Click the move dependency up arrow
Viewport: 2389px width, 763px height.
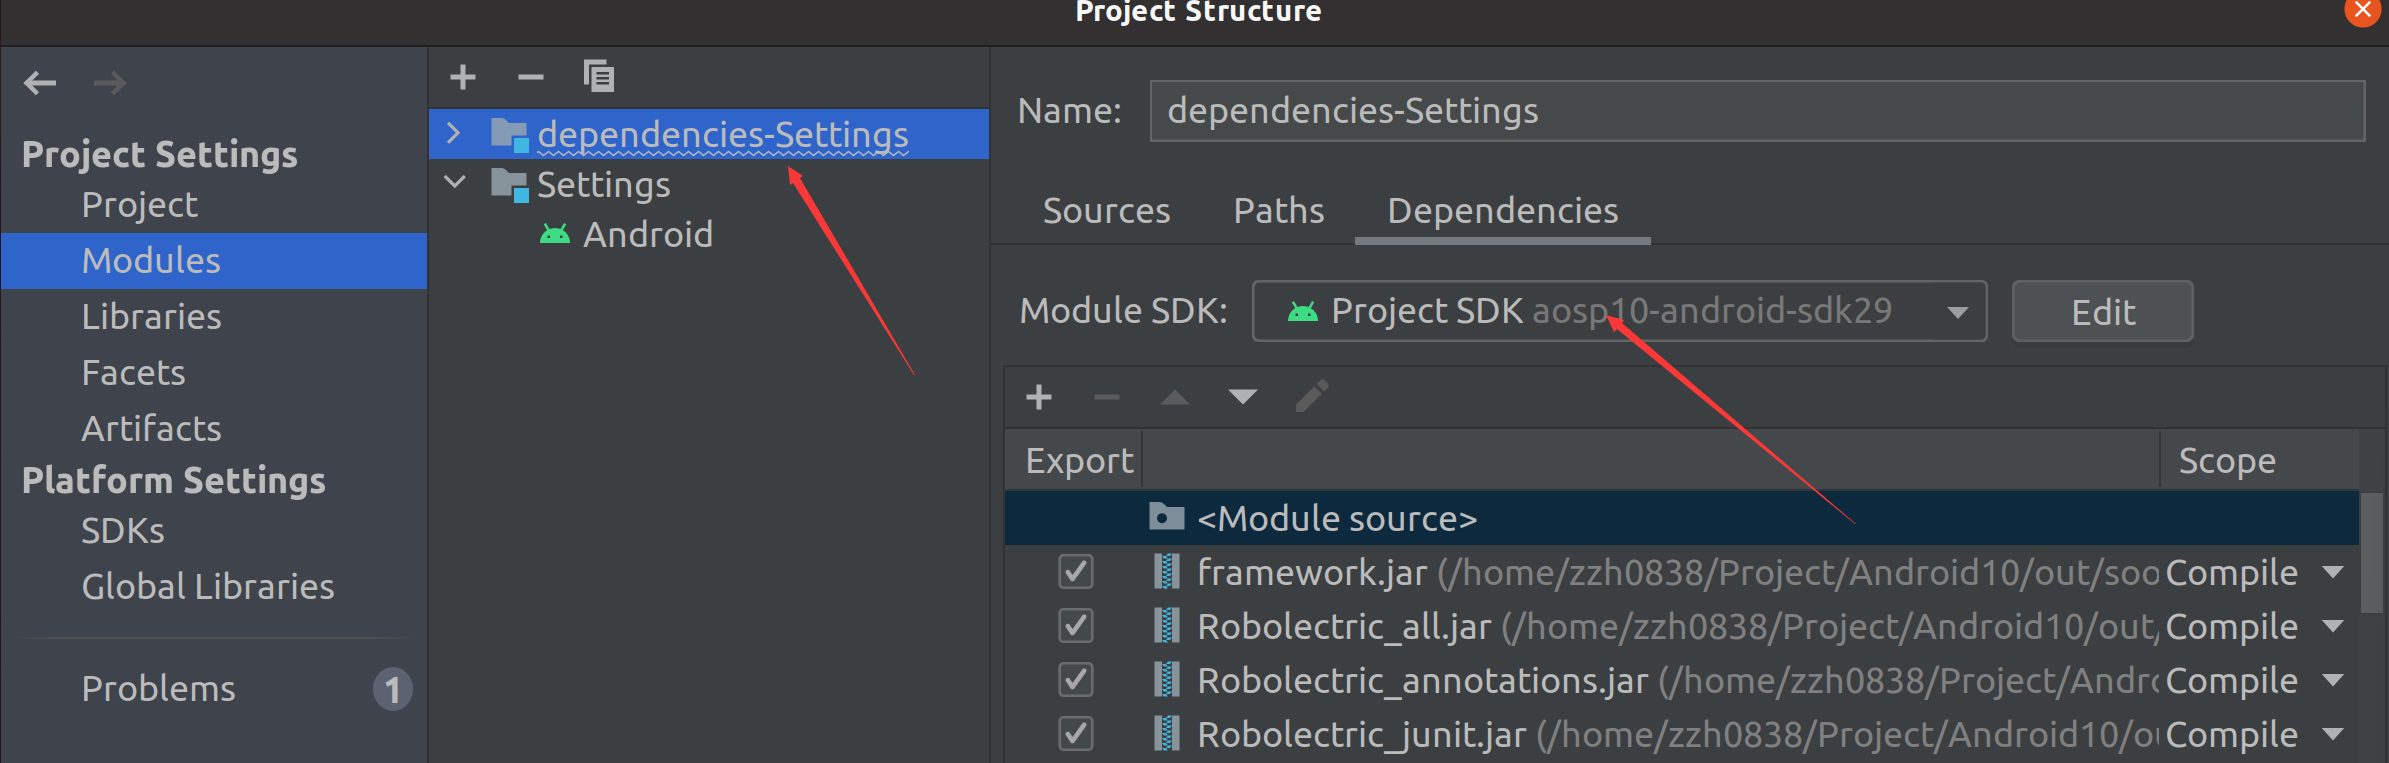1175,397
